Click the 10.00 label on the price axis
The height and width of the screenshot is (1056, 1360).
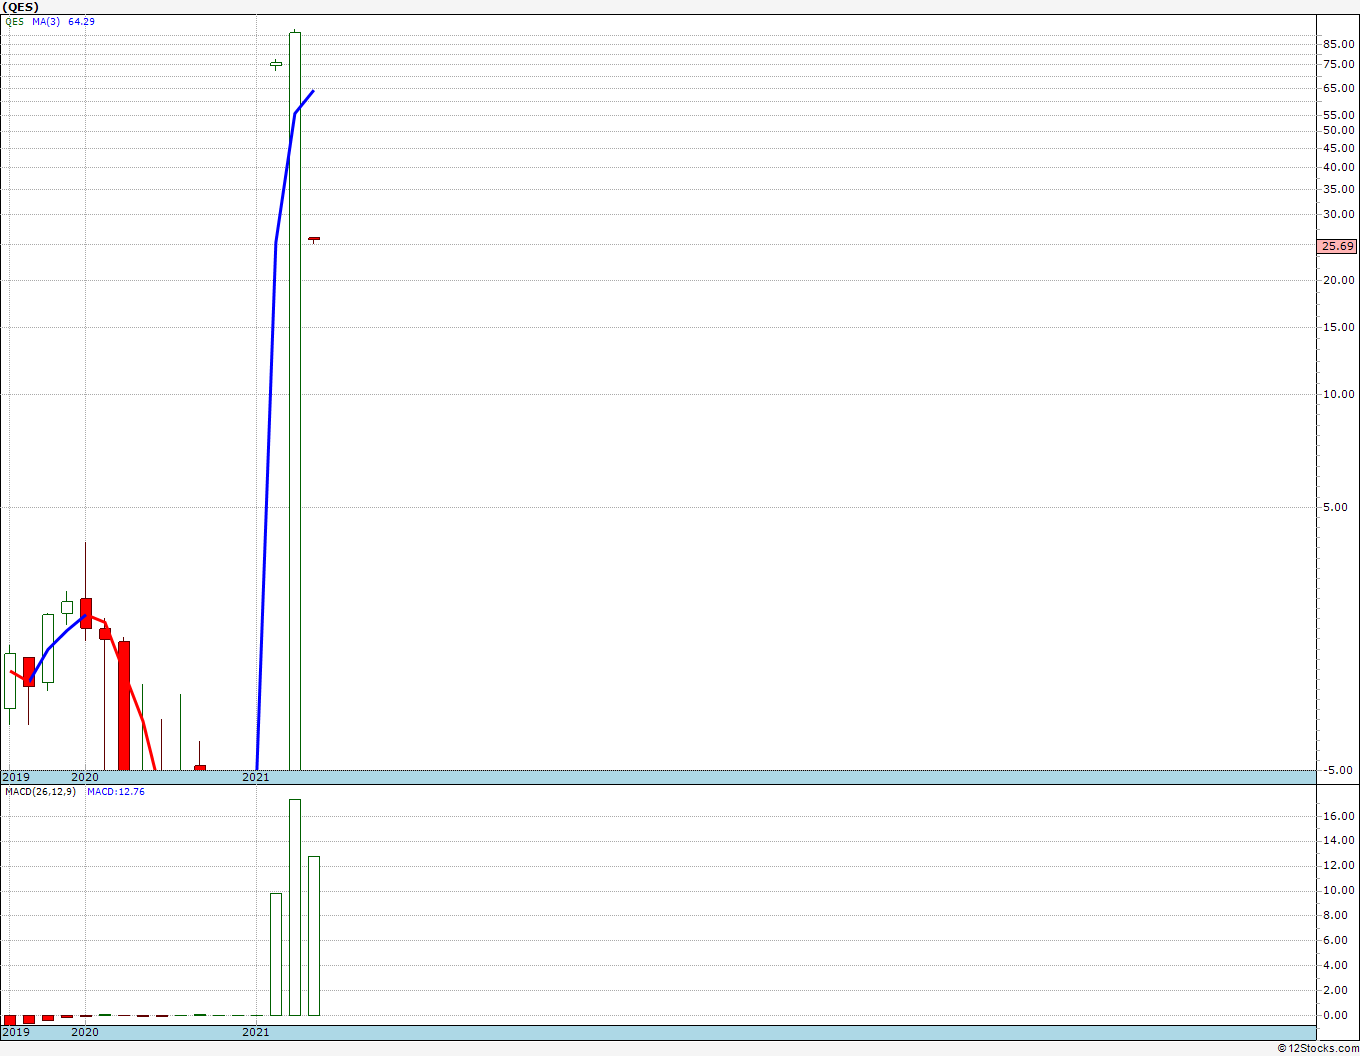(1338, 394)
